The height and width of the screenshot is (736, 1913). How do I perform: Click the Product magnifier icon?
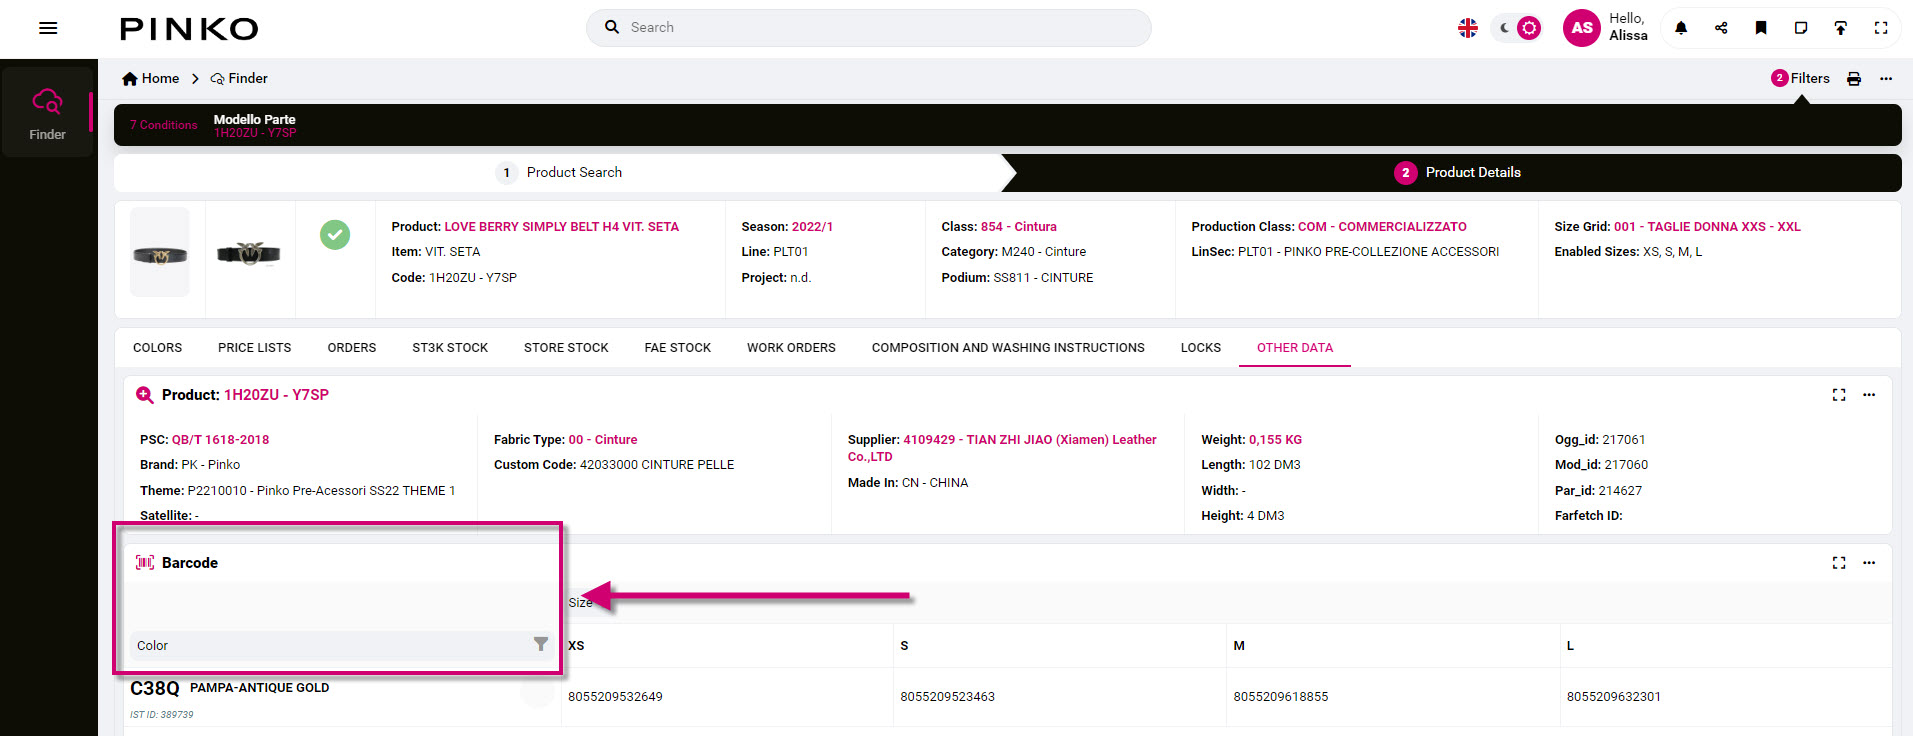point(145,395)
